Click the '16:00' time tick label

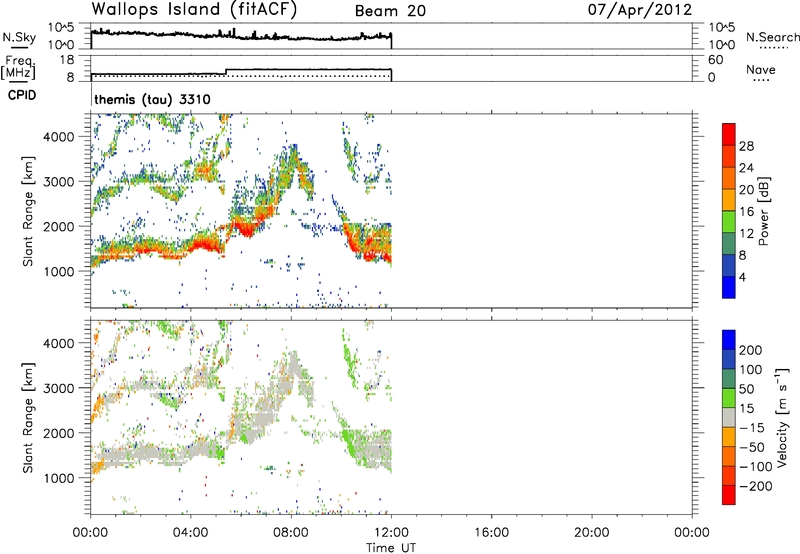pyautogui.click(x=491, y=533)
